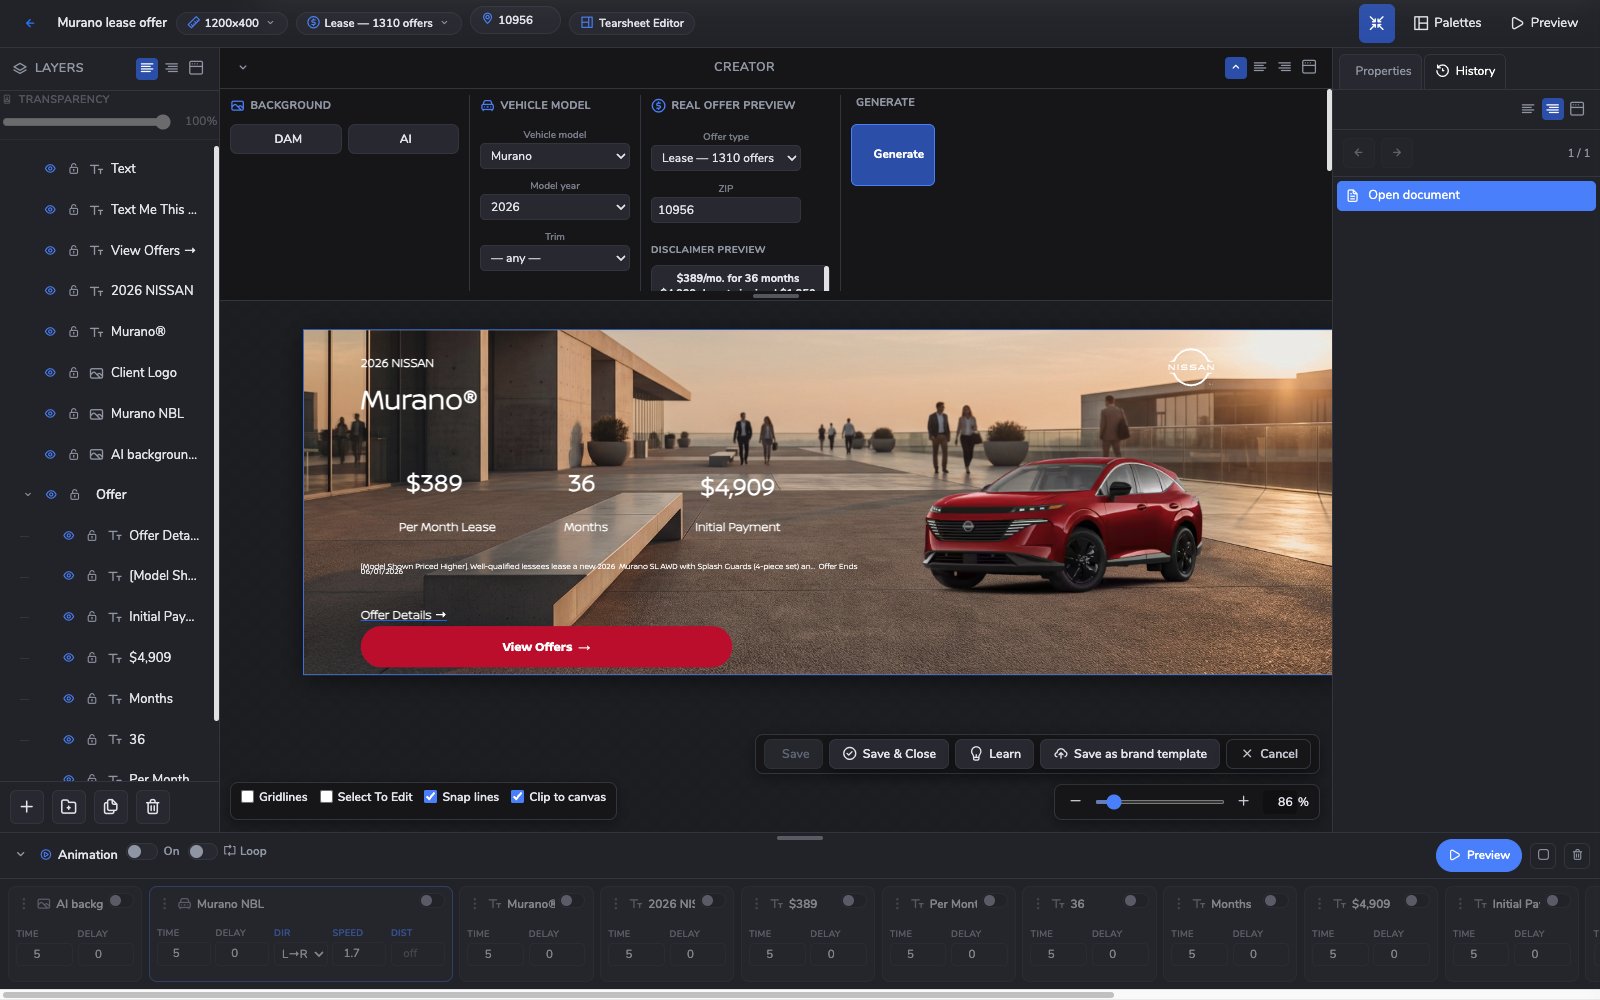Click the blue animation Preview button
Viewport: 1600px width, 1000px height.
(x=1478, y=855)
